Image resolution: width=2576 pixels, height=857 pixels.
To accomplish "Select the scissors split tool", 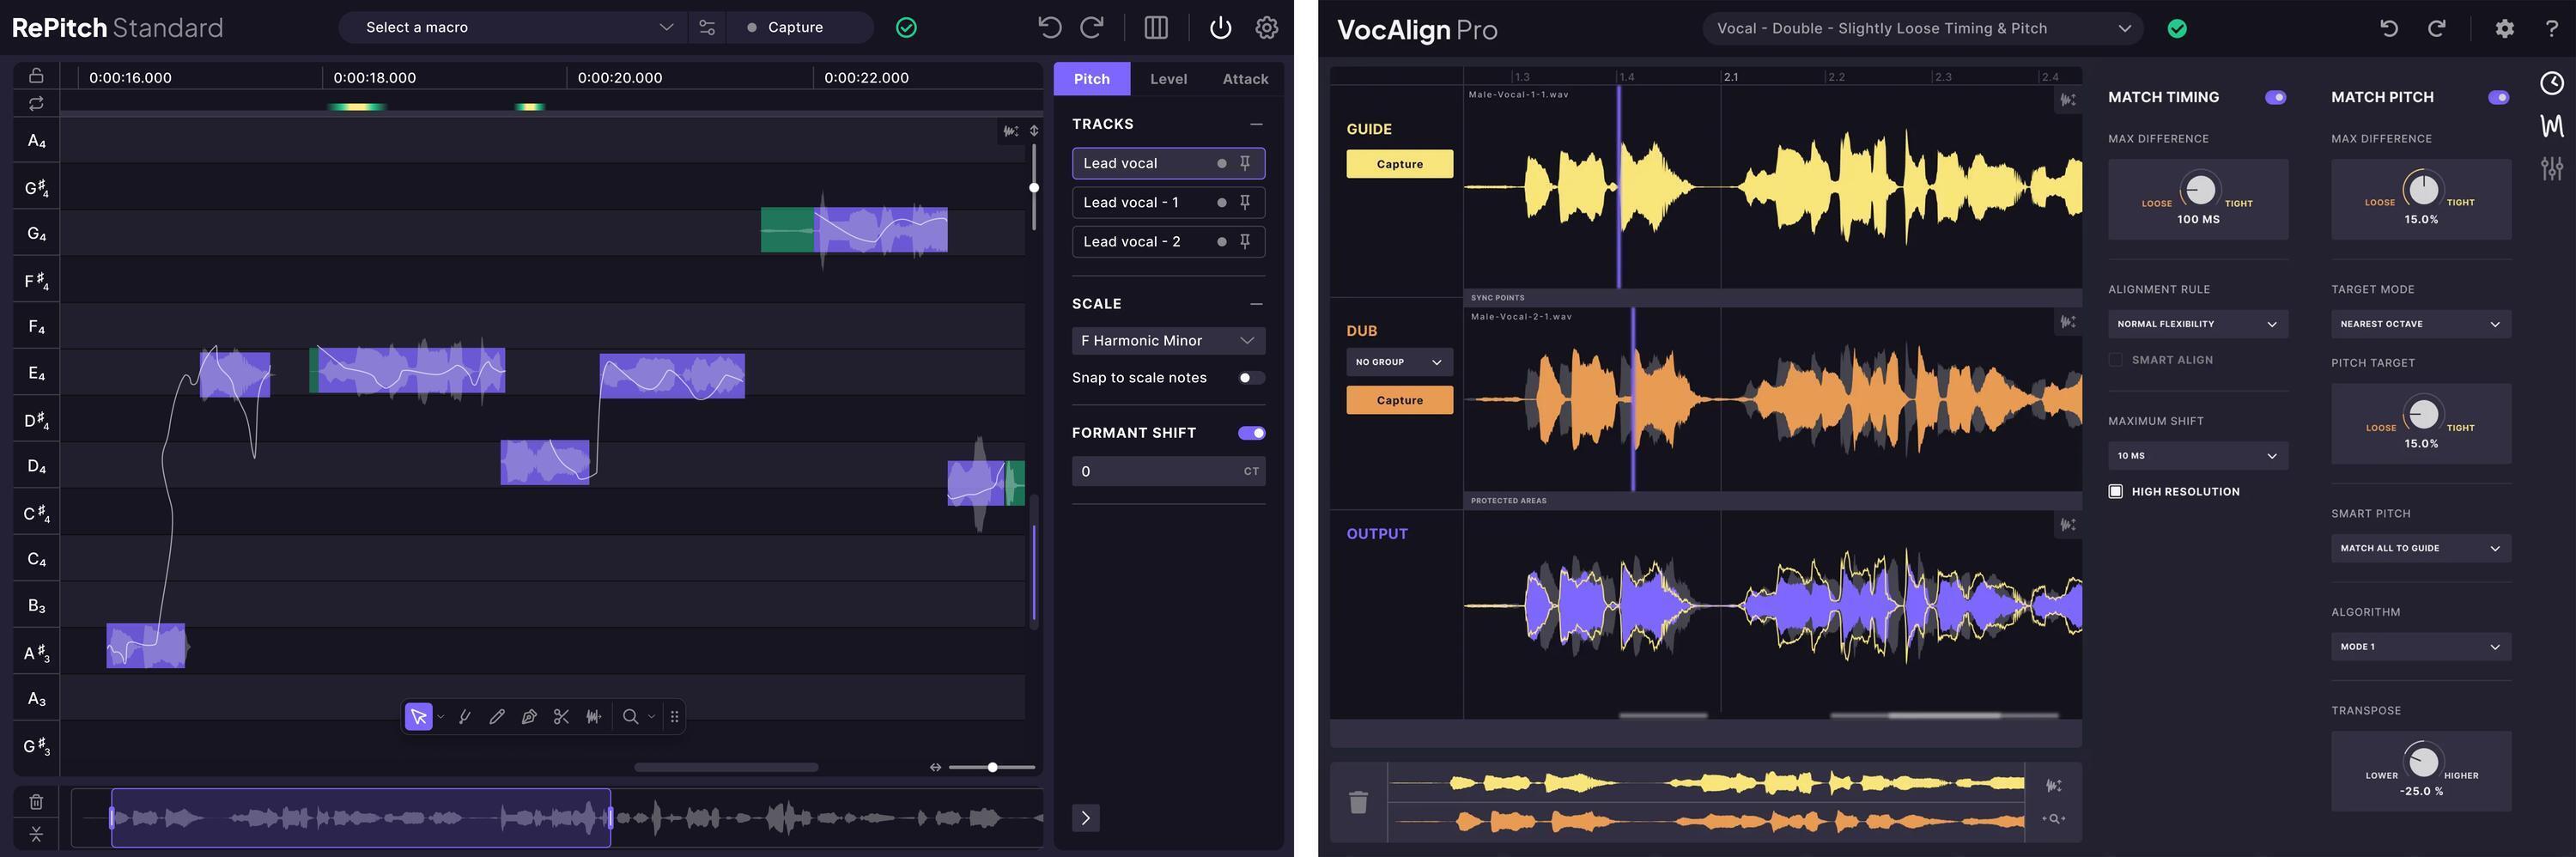I will [561, 716].
